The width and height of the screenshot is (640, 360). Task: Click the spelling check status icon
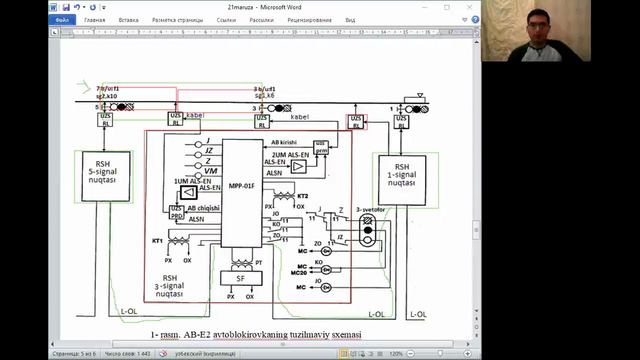coord(163,354)
